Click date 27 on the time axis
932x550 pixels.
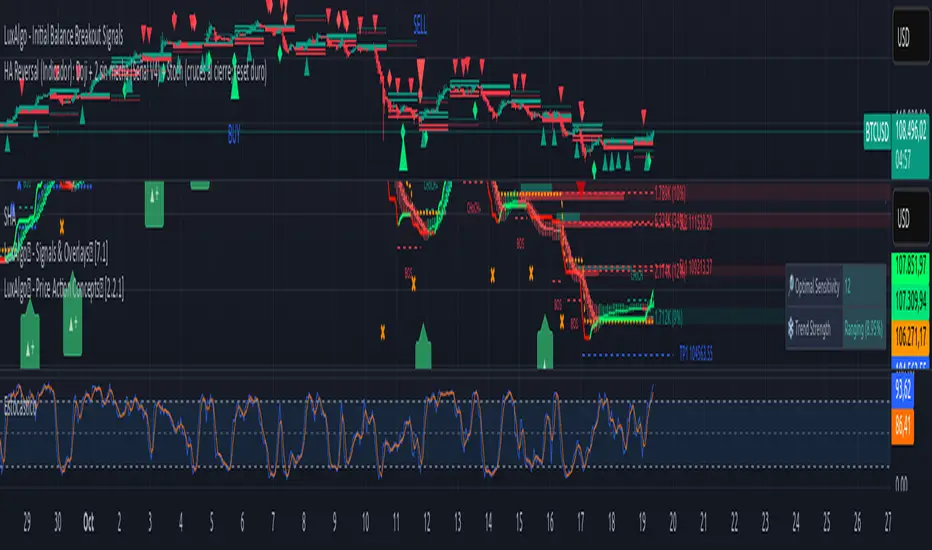(x=888, y=523)
